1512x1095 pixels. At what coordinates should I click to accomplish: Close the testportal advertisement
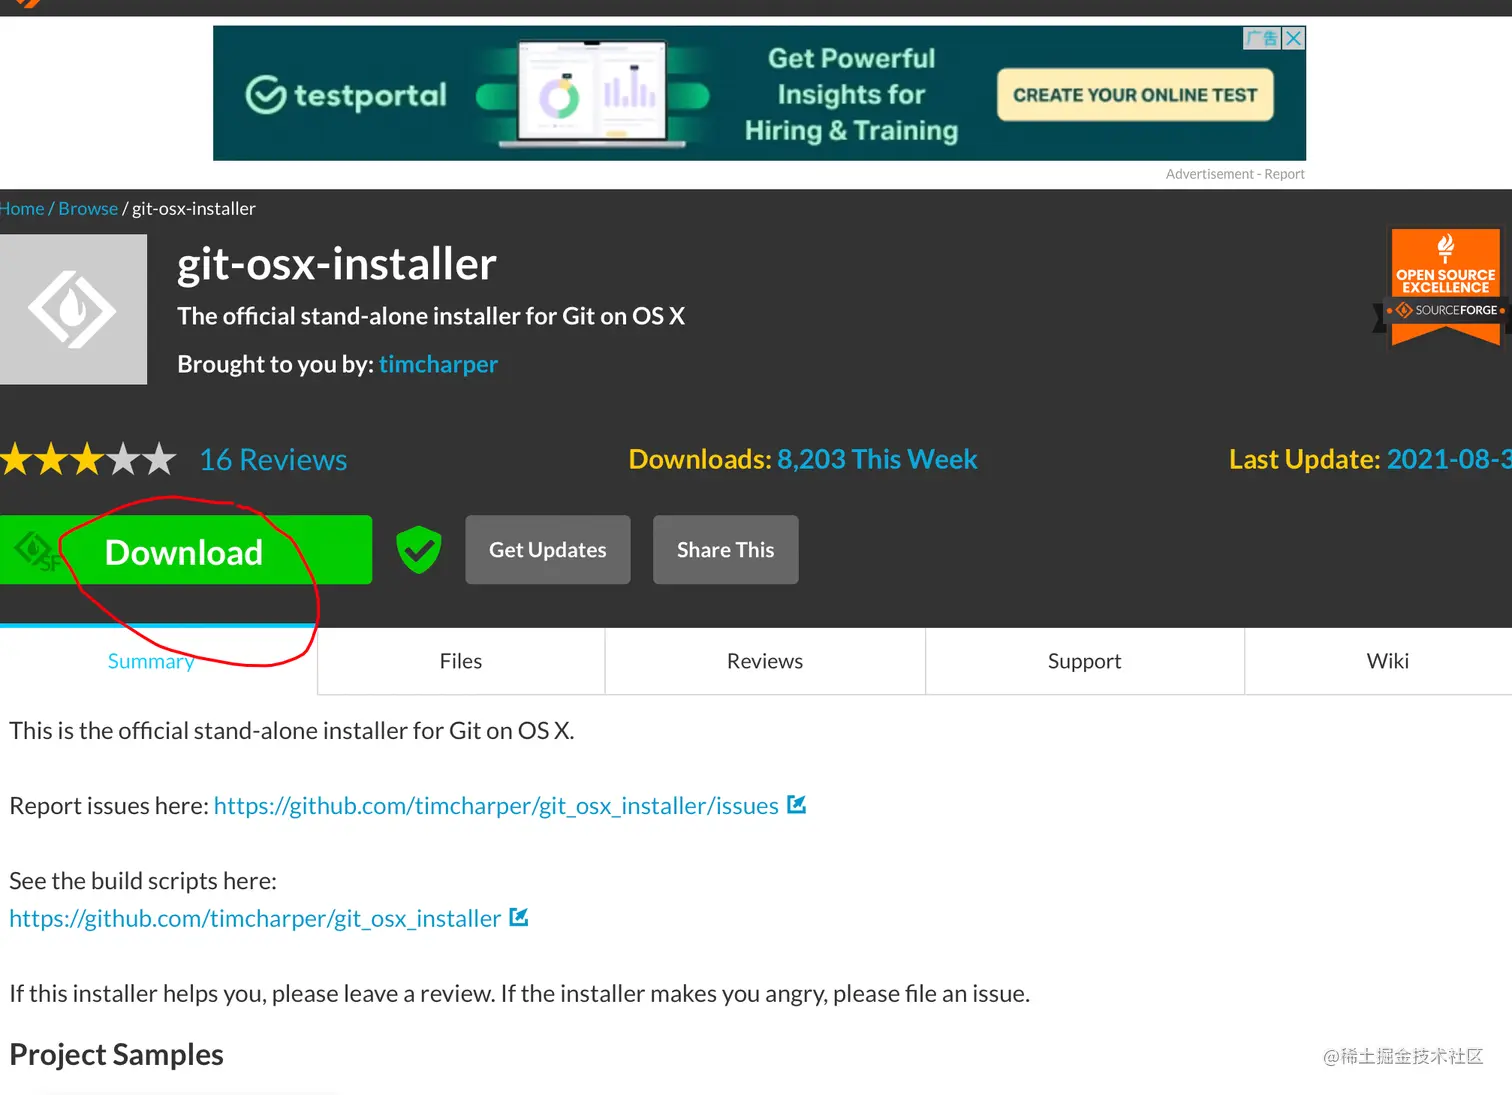tap(1294, 38)
